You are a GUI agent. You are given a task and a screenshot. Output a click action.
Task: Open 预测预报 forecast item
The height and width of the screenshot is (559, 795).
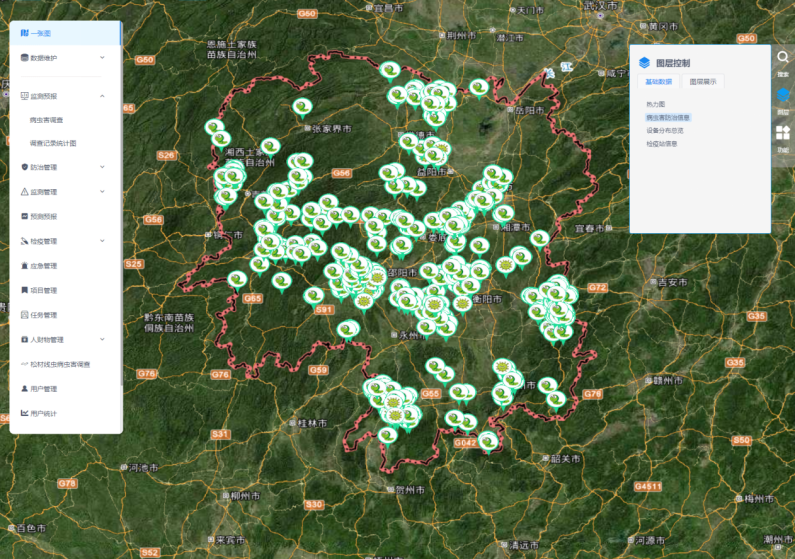43,216
